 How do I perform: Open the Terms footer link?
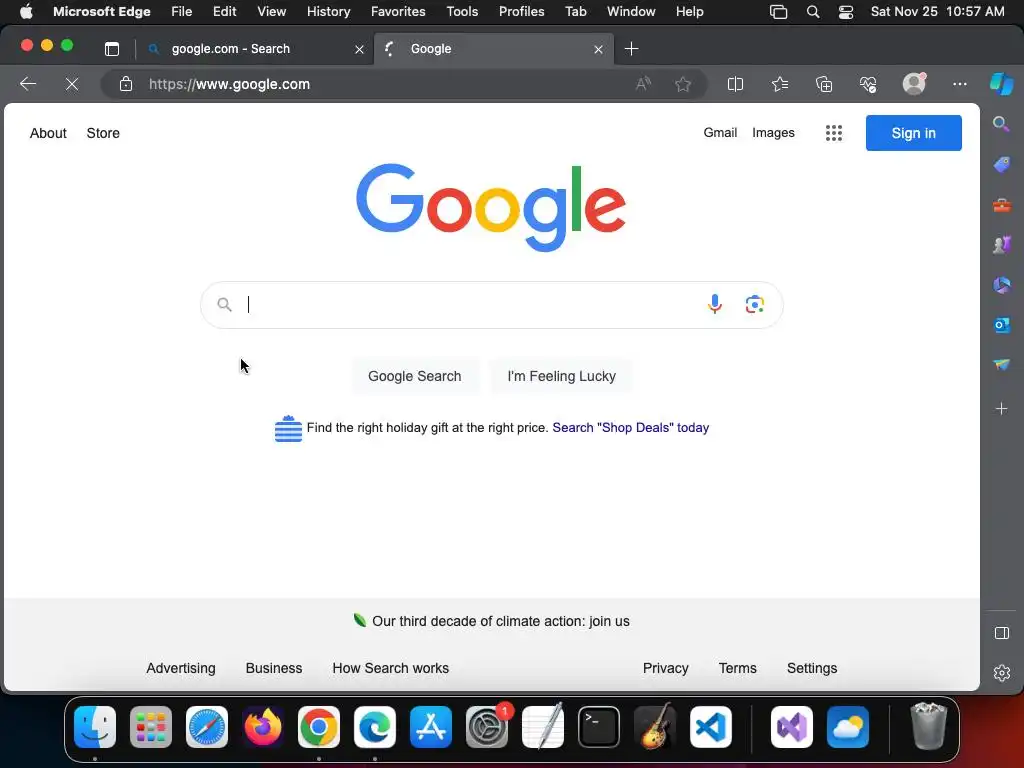(737, 668)
